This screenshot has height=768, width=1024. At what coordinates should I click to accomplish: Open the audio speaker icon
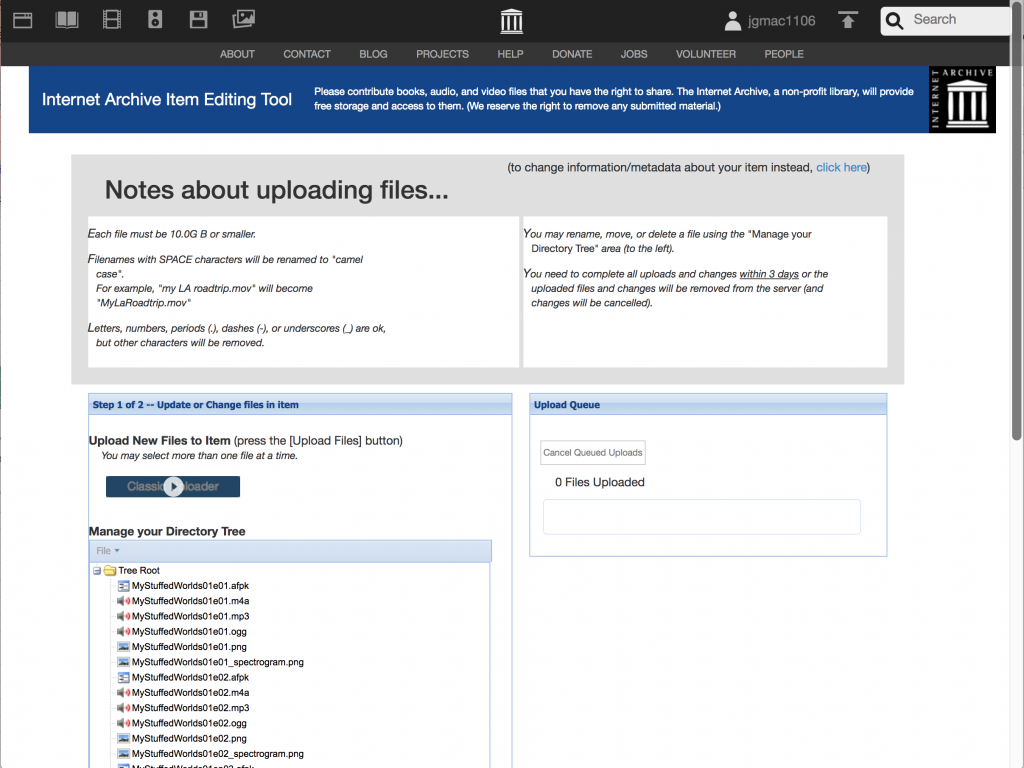[155, 20]
